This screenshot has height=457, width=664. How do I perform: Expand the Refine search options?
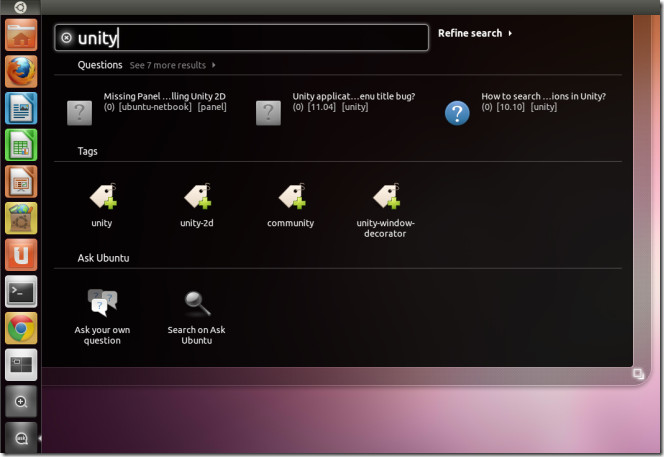click(475, 33)
